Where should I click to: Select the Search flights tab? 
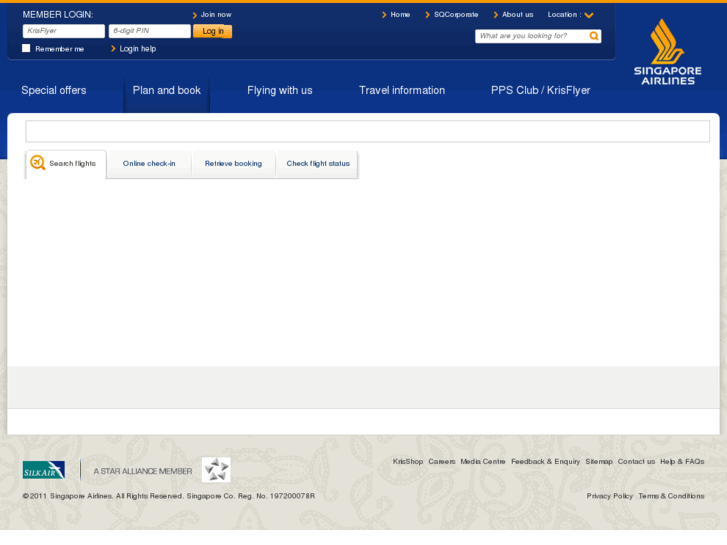click(x=66, y=164)
